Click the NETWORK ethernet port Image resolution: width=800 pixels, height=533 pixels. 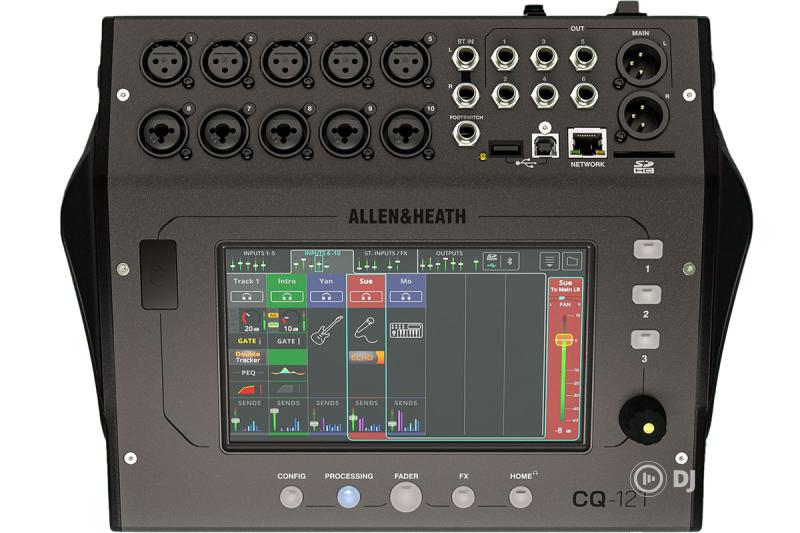[x=587, y=144]
